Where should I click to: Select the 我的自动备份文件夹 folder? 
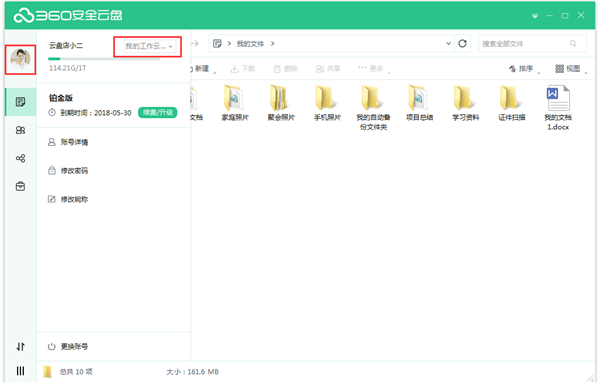(x=373, y=108)
